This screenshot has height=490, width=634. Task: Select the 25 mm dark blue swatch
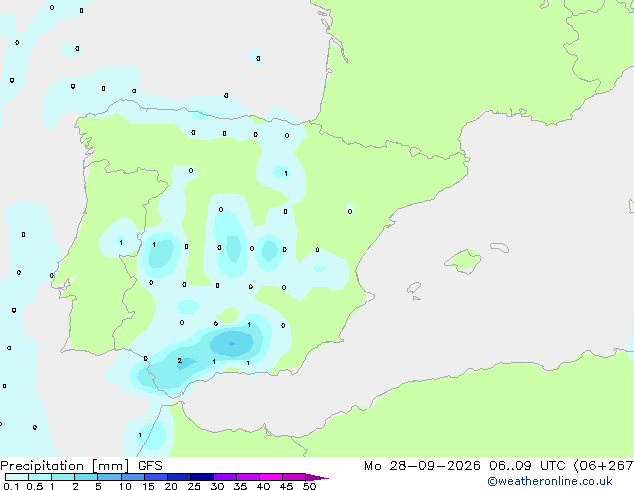(x=202, y=477)
